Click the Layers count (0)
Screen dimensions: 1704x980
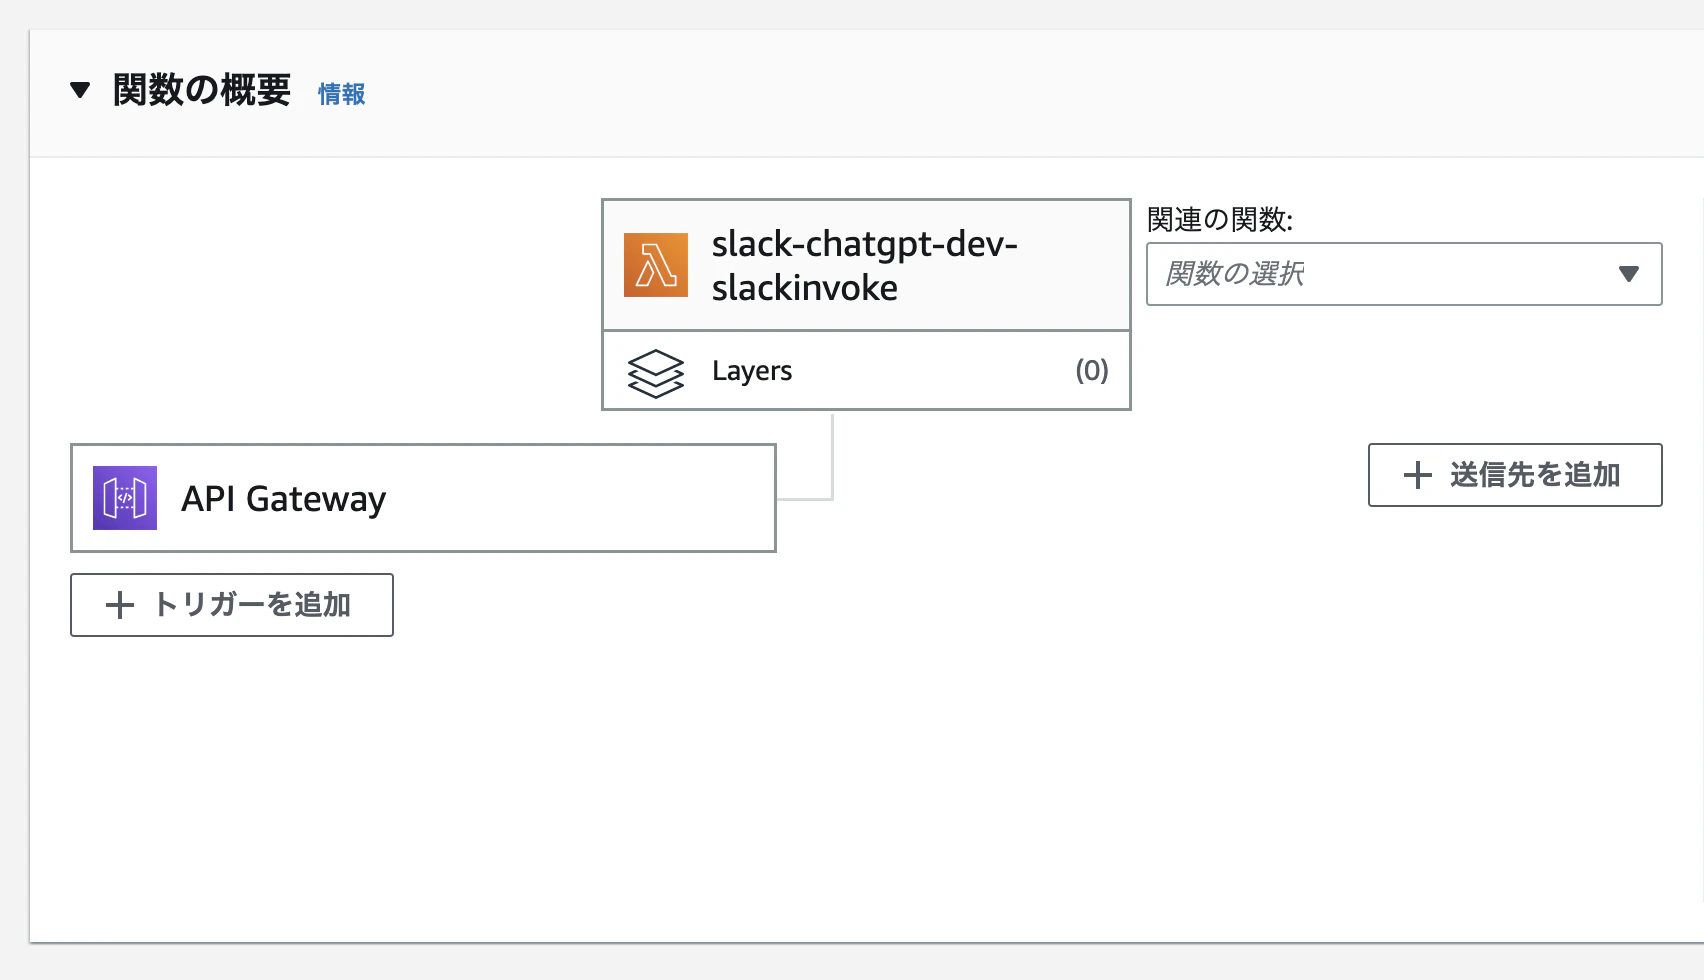click(x=1092, y=371)
